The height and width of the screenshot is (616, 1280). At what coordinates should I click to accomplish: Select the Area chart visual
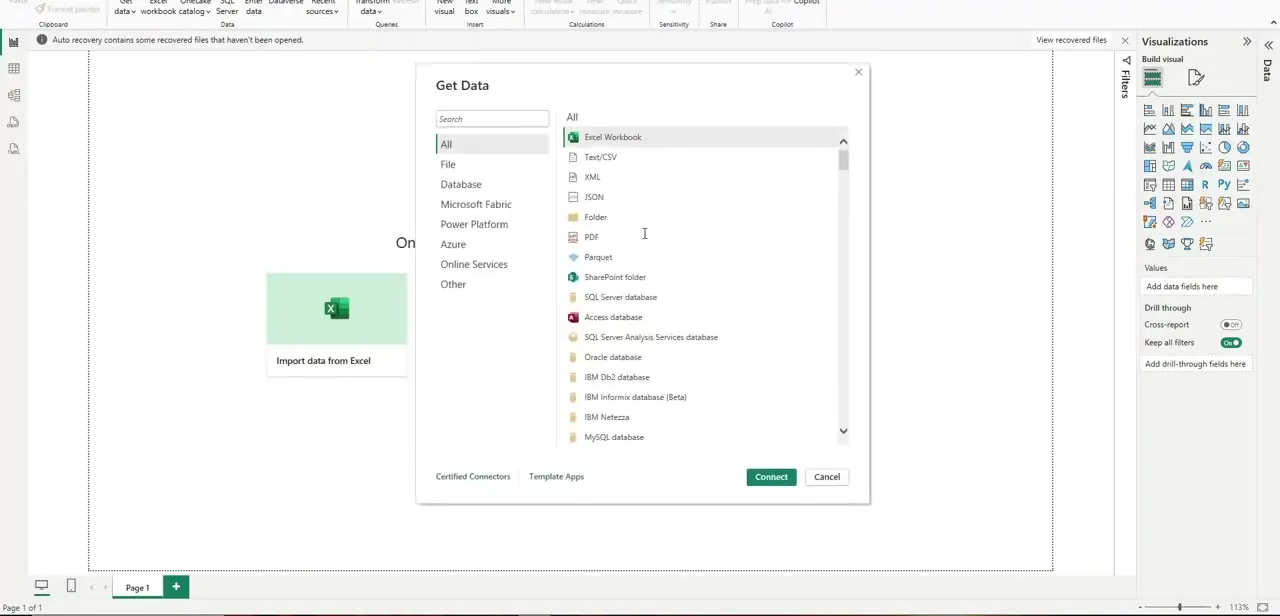point(1168,129)
